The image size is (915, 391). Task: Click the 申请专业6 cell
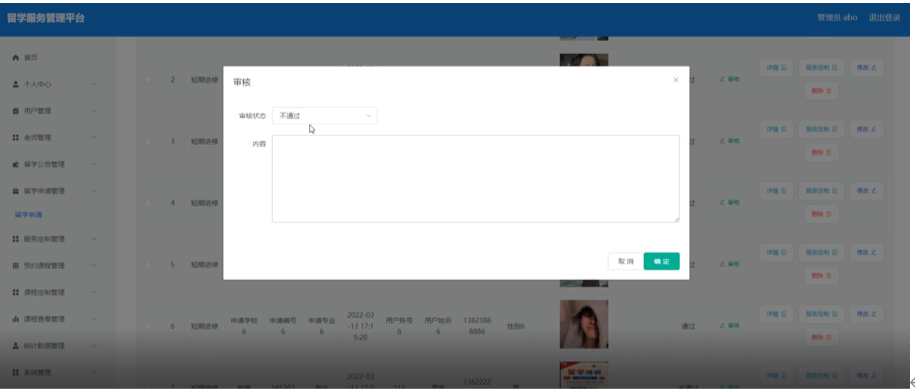point(322,326)
